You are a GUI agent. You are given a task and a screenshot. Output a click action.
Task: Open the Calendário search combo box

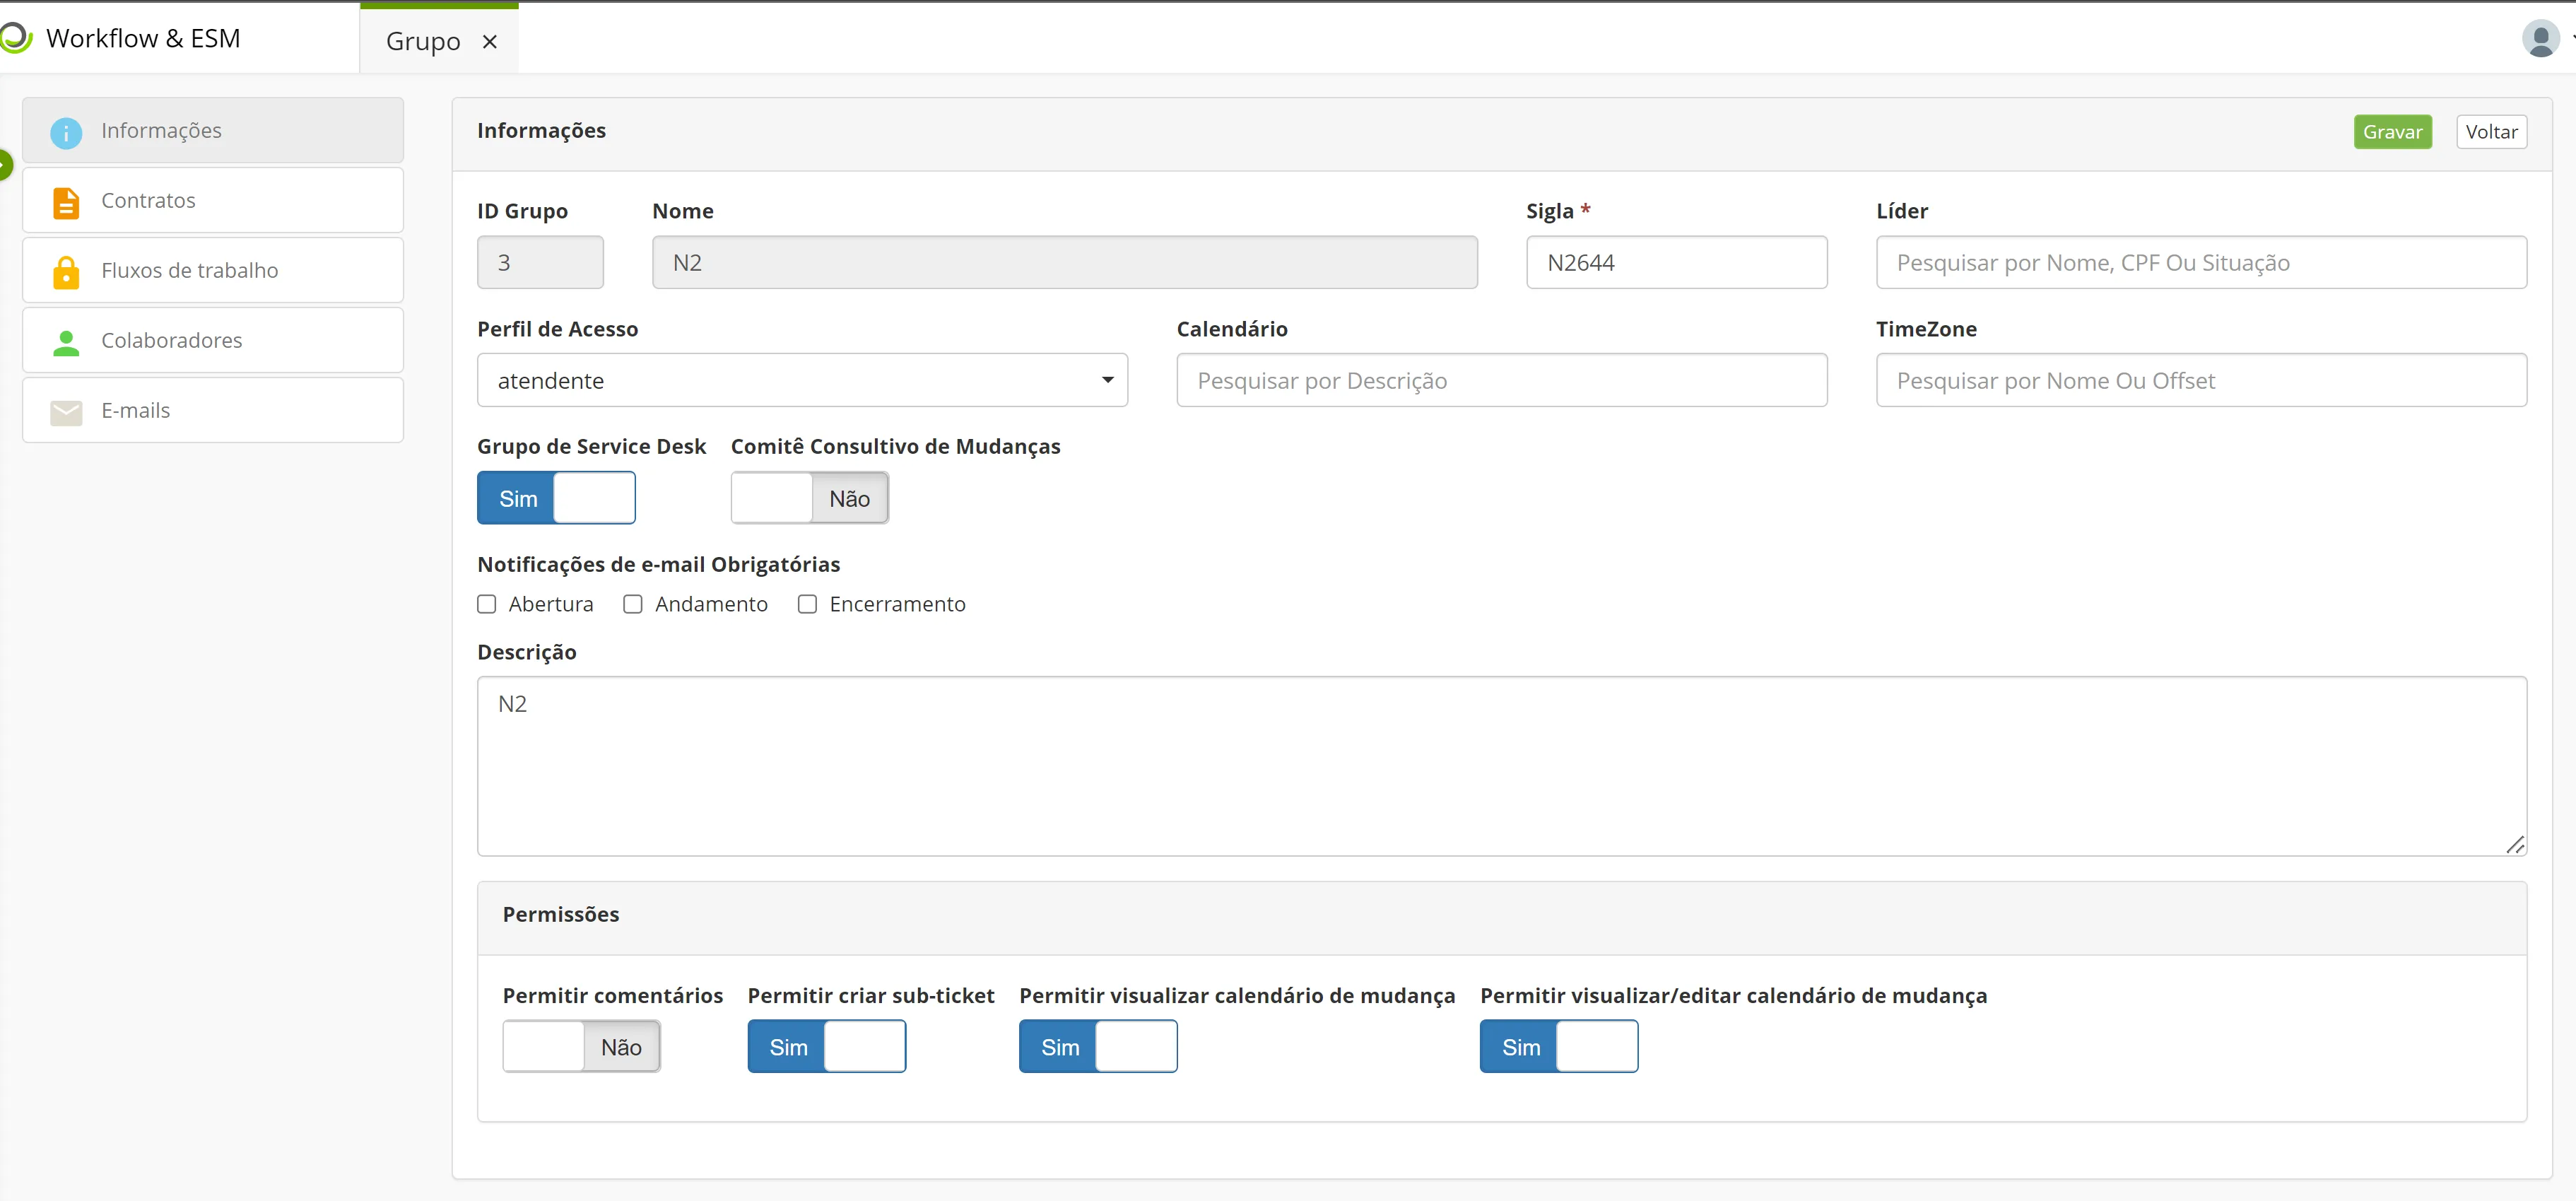(x=1501, y=380)
